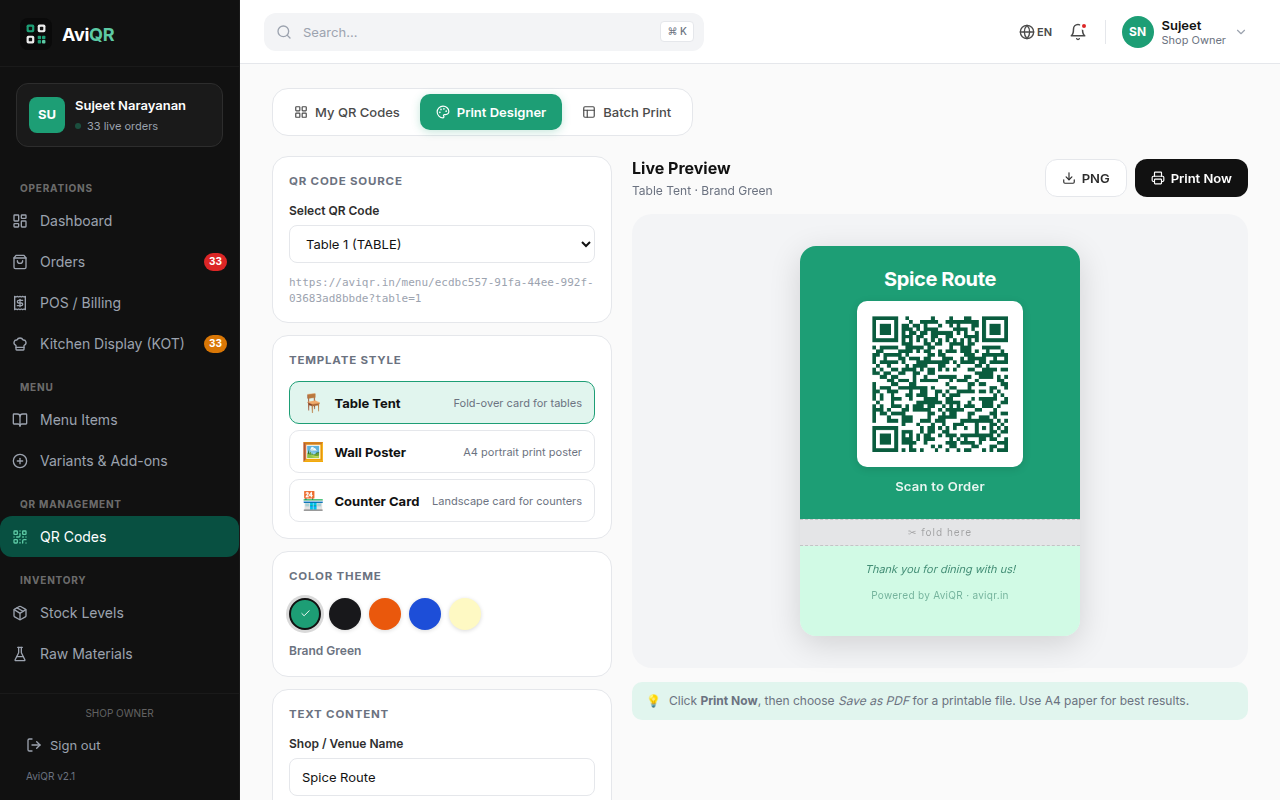Click the Sign out arrow icon
This screenshot has height=800, width=1280.
tap(34, 746)
